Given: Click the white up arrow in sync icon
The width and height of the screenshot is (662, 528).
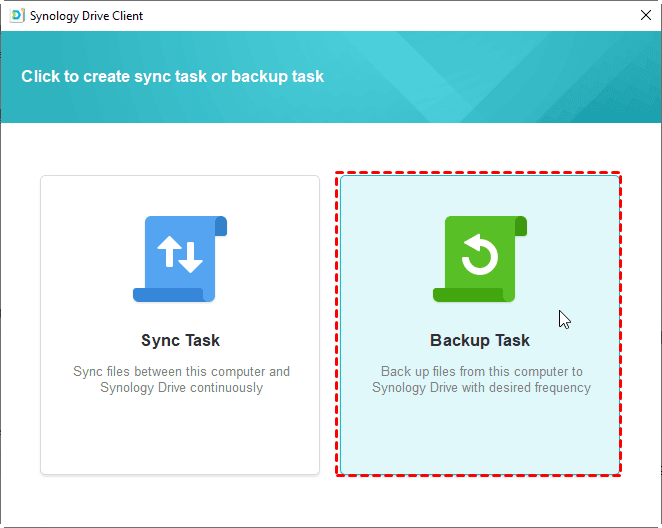Looking at the screenshot, I should [x=169, y=255].
